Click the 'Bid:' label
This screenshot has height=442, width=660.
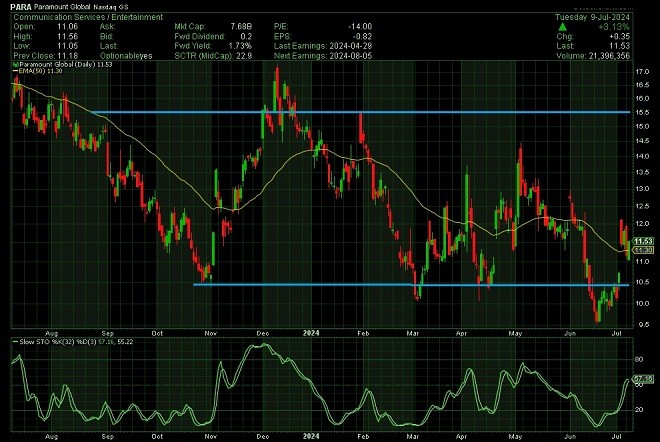[x=106, y=36]
